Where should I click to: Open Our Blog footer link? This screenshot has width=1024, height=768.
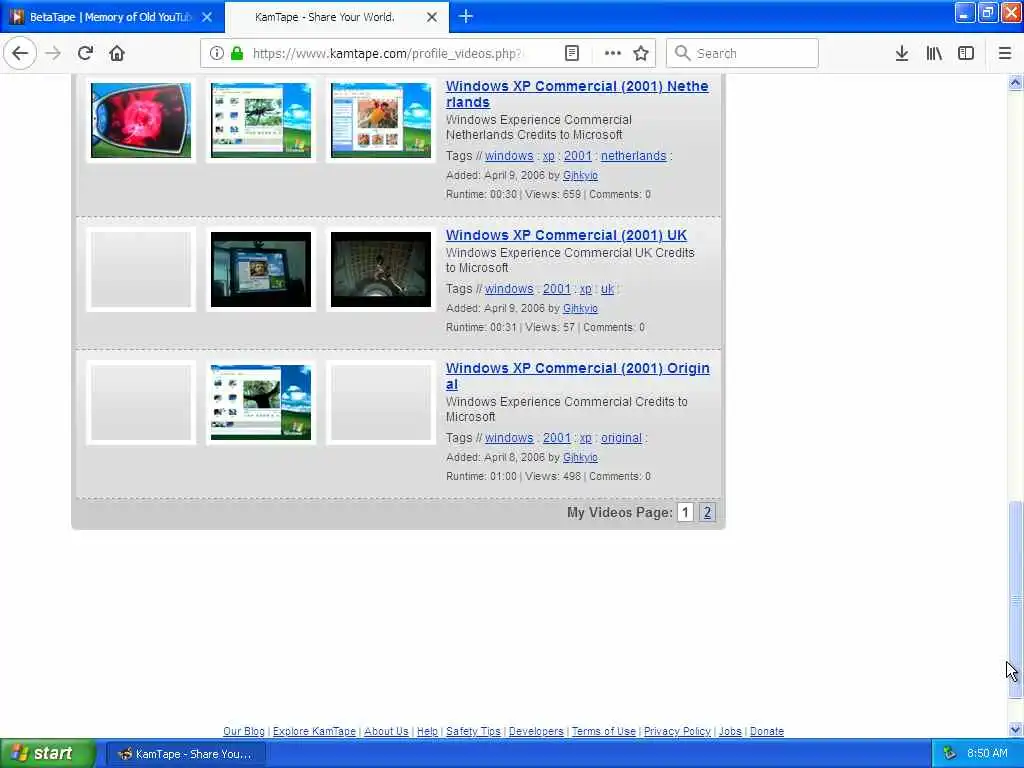(x=244, y=731)
